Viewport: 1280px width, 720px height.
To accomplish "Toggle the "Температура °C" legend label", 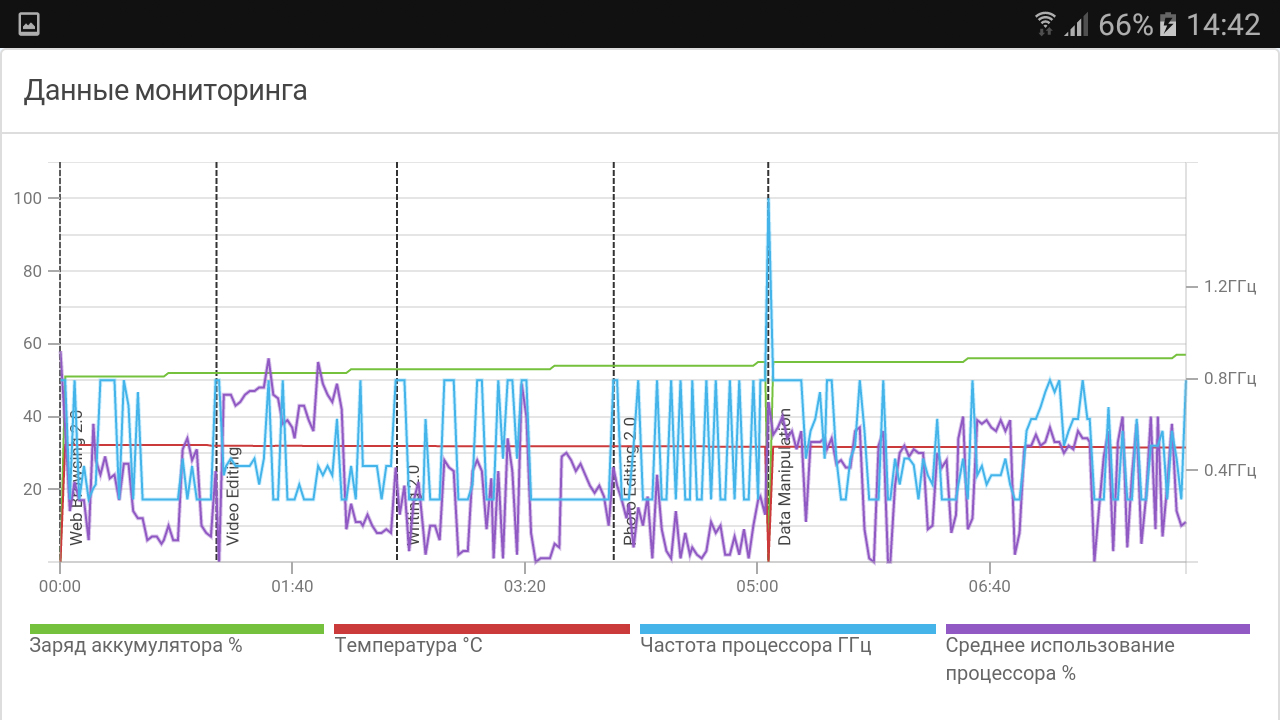I will pos(408,646).
